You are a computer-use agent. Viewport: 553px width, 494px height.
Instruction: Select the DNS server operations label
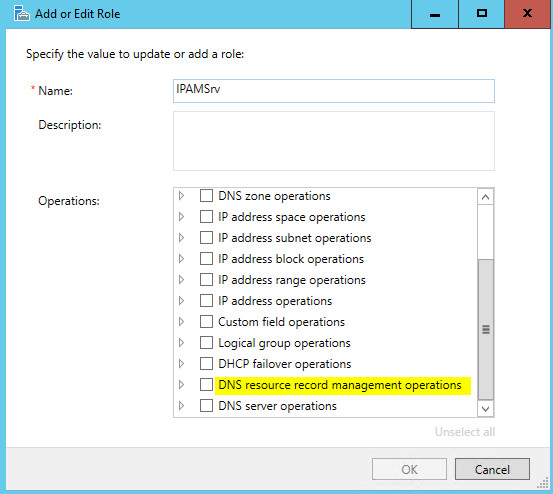tap(277, 406)
